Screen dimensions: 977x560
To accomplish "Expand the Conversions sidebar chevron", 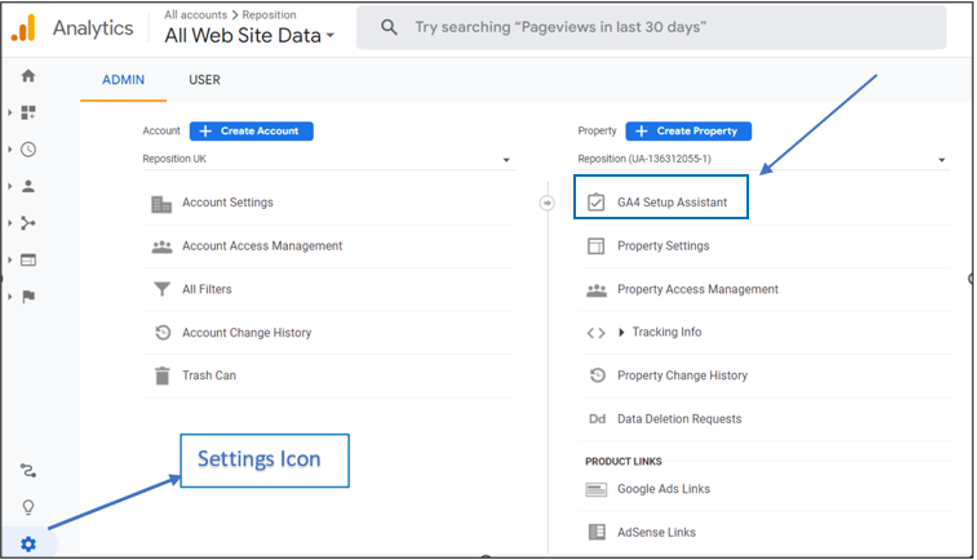I will pyautogui.click(x=9, y=297).
